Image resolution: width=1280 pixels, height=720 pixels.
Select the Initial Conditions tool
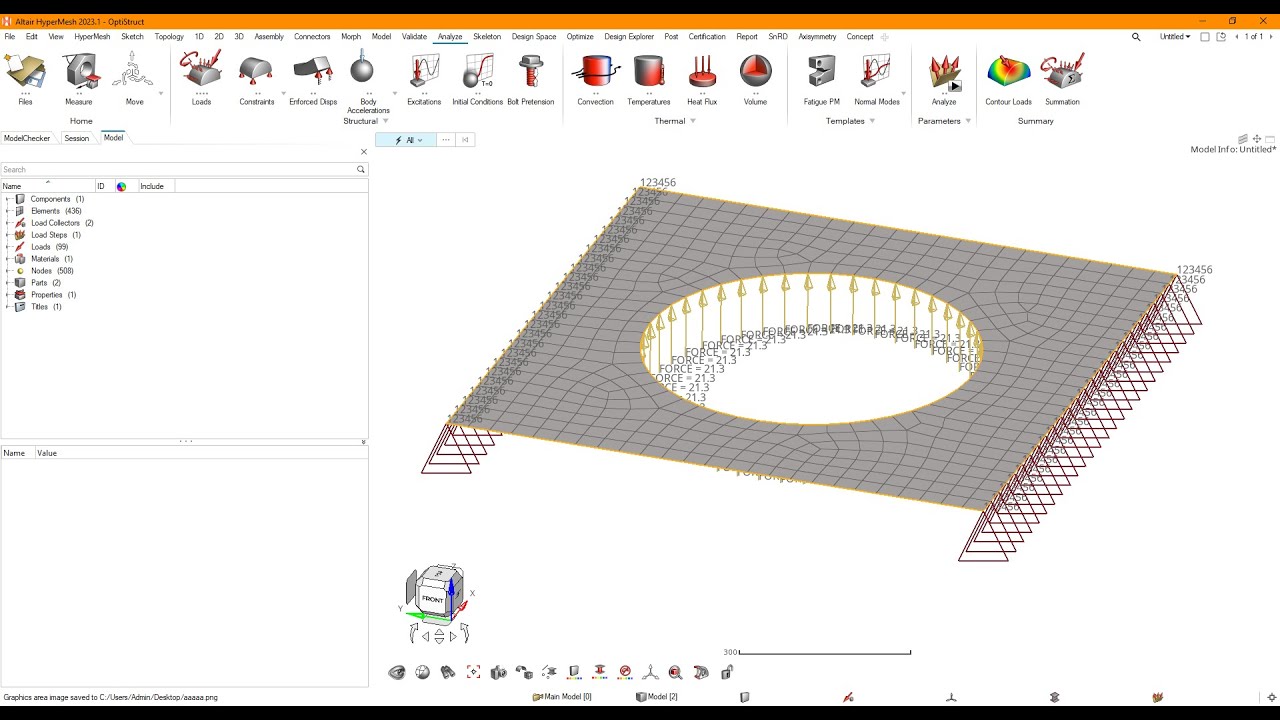(478, 79)
